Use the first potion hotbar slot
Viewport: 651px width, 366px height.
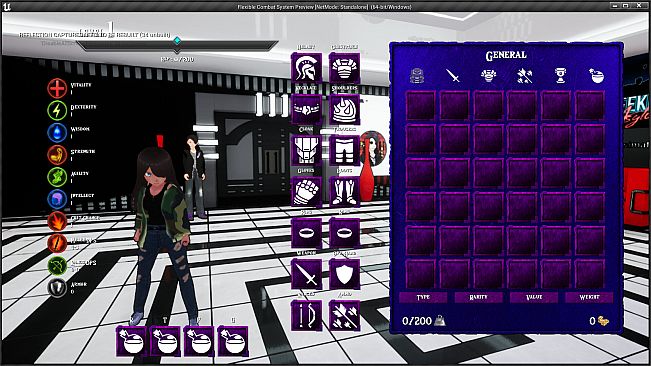pyautogui.click(x=131, y=342)
